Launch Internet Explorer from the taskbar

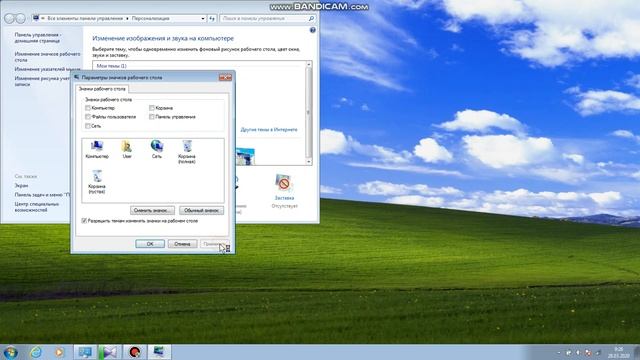[36, 352]
